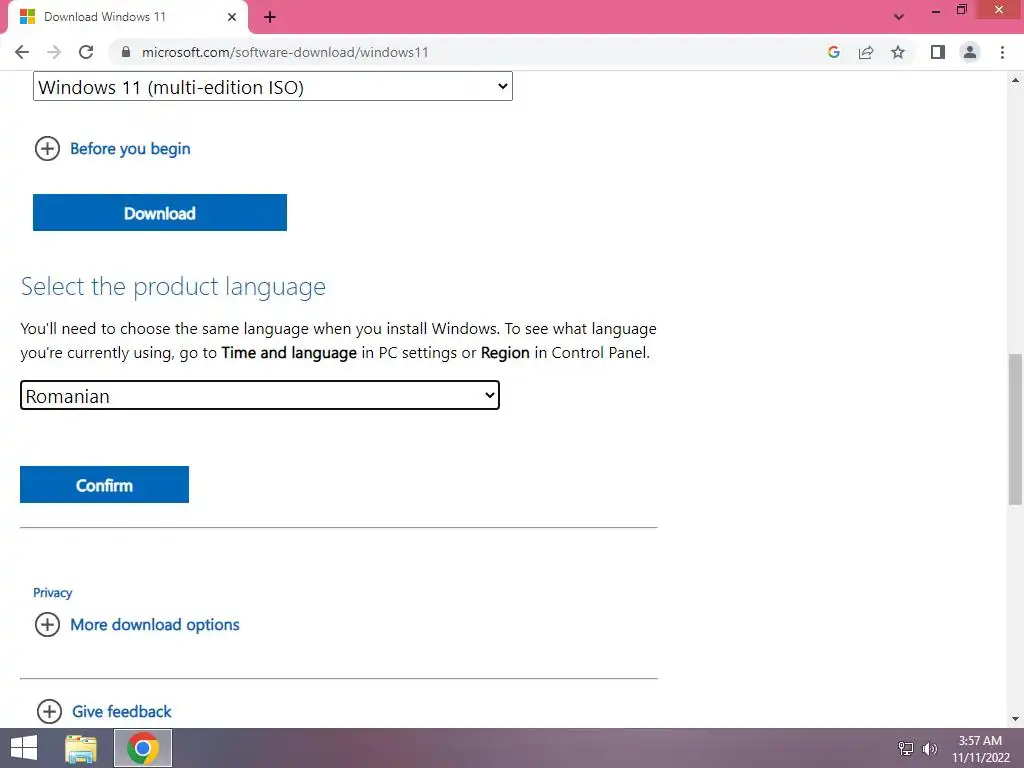Open Chrome's three-dot menu
1024x768 pixels.
click(x=1002, y=52)
